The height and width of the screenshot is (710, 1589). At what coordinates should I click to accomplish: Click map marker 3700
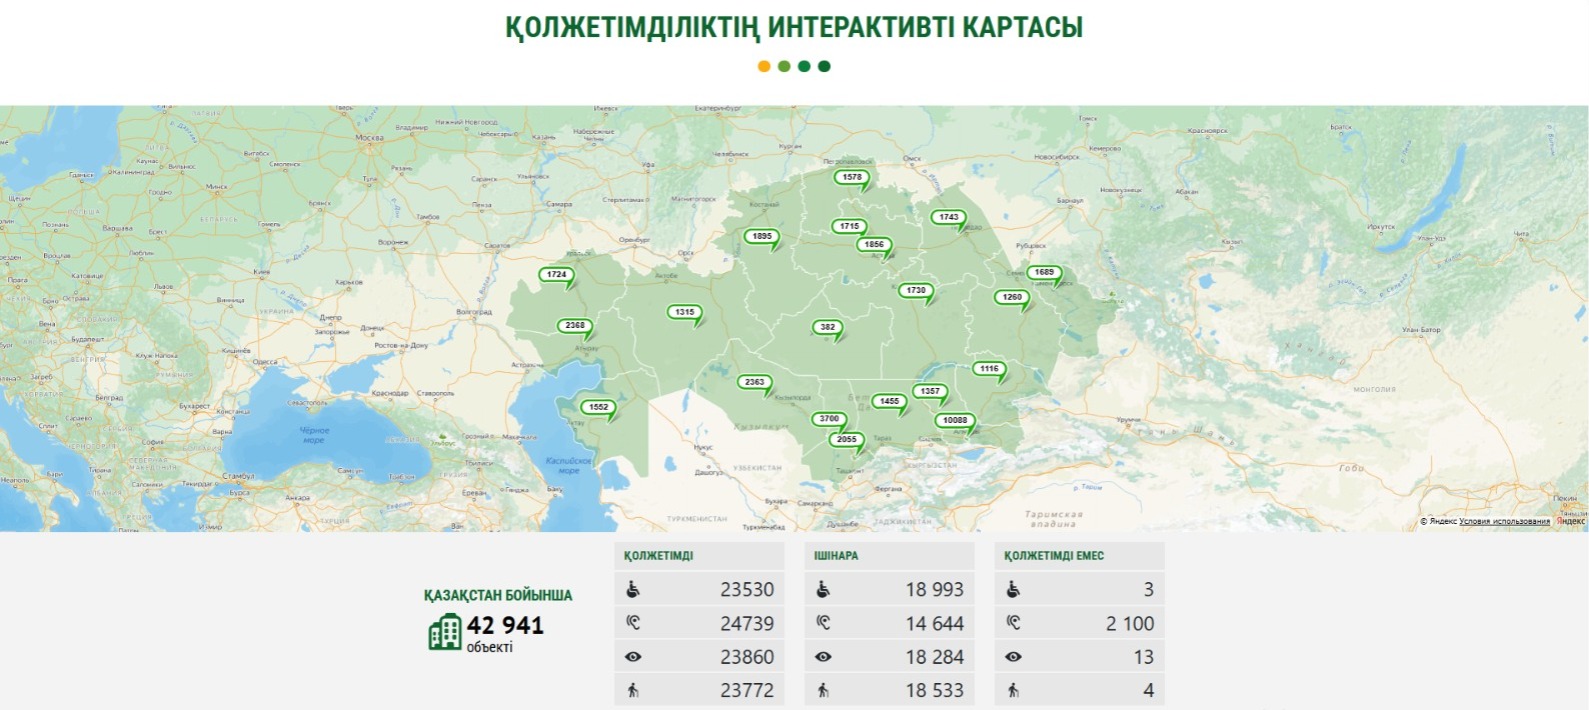[x=829, y=420]
